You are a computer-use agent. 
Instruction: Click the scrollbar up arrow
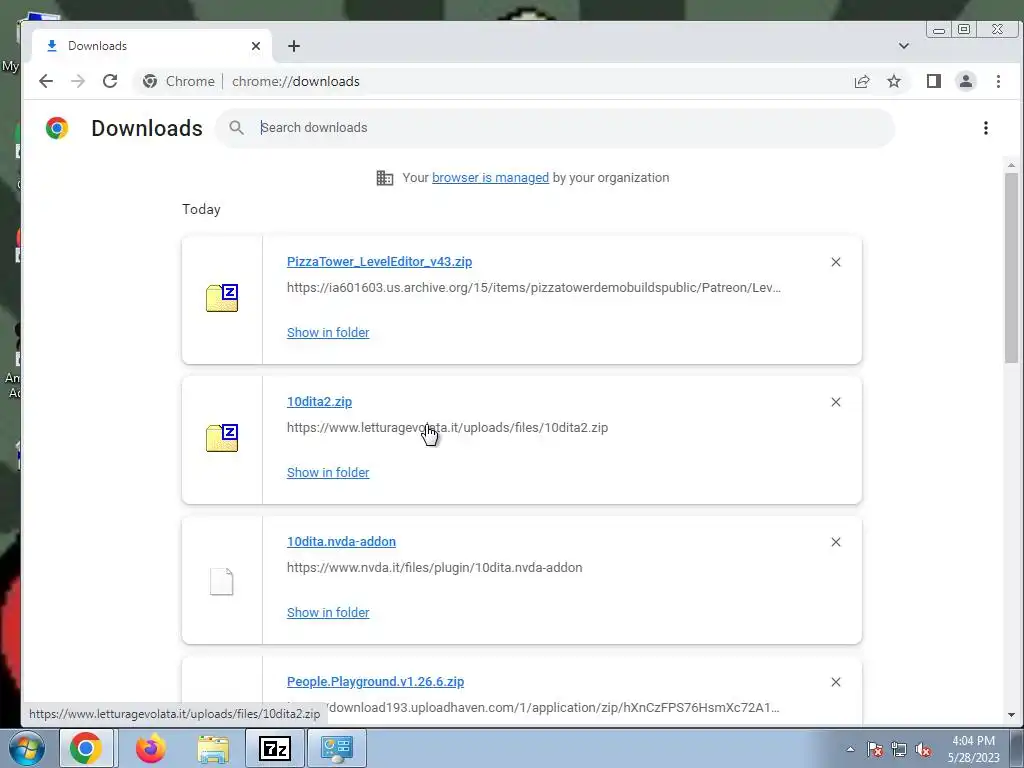tap(1012, 166)
